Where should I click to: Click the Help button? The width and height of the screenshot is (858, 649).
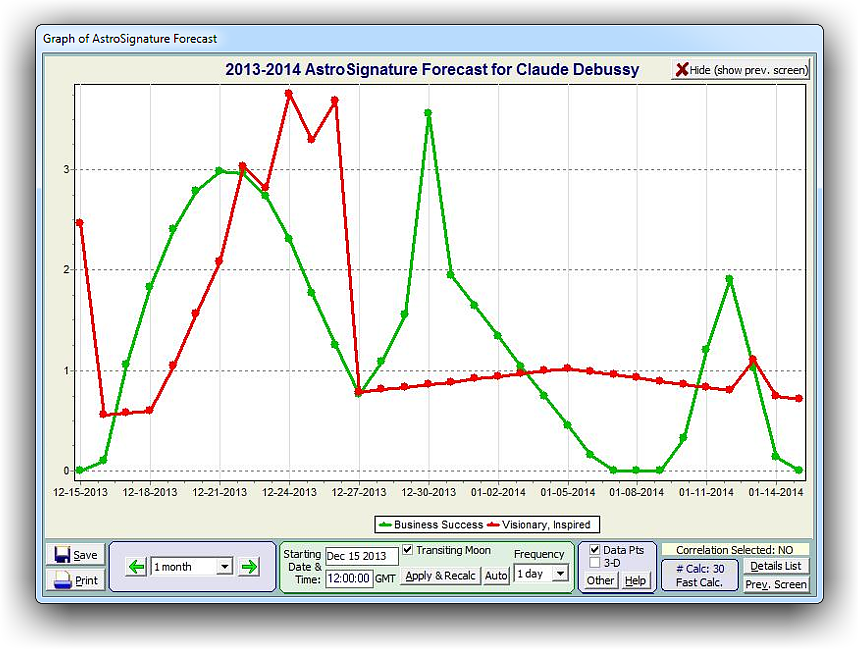click(635, 581)
